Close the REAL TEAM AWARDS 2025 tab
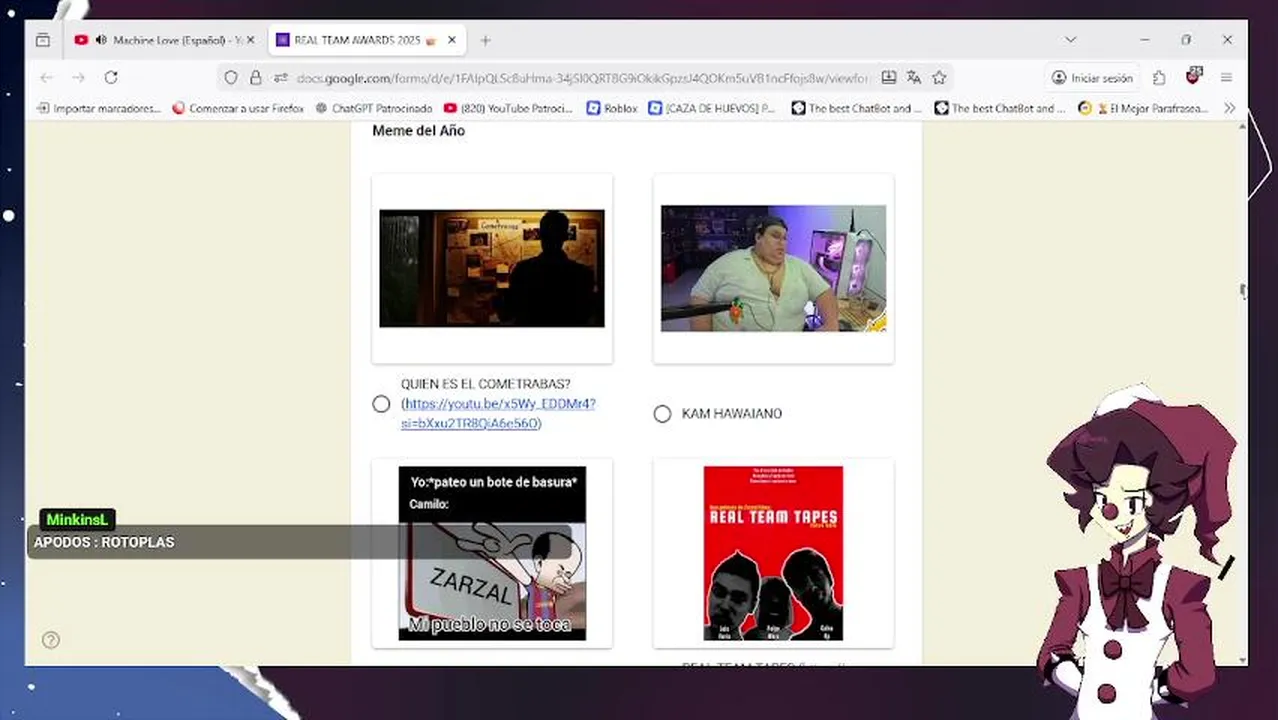Screen dimensions: 1278x720 (452, 40)
